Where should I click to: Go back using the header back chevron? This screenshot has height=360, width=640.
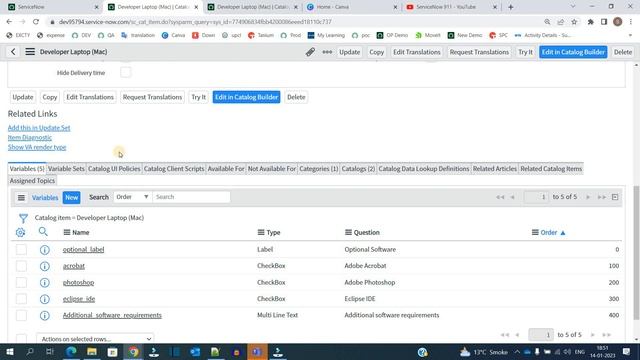tap(13, 52)
